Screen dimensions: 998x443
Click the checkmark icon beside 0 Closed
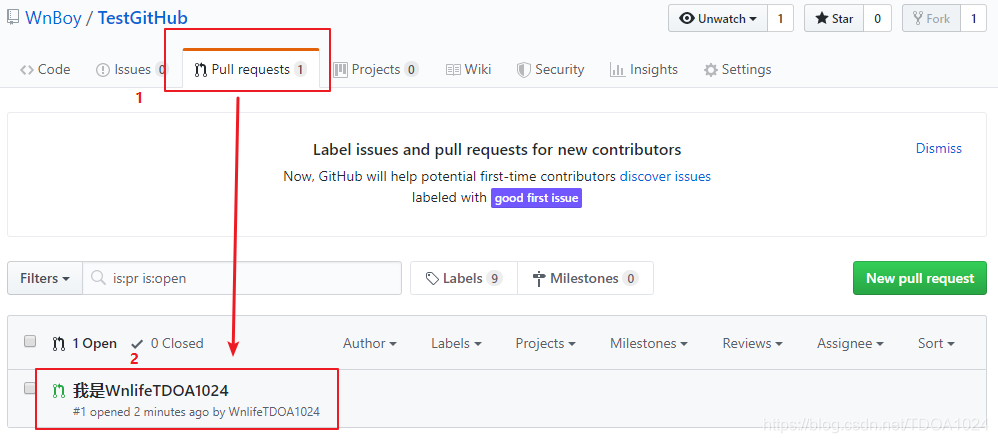[x=137, y=344]
